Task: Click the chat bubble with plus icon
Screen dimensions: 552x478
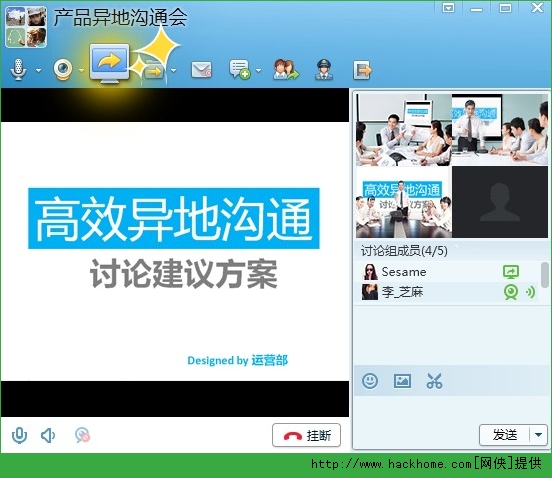Action: tap(240, 69)
